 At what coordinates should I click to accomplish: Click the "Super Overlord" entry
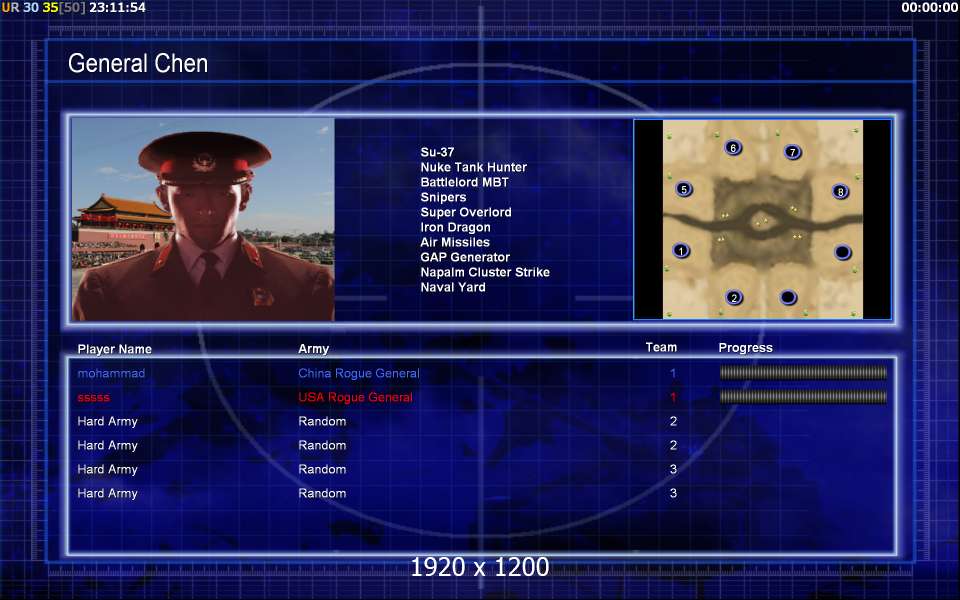[466, 212]
